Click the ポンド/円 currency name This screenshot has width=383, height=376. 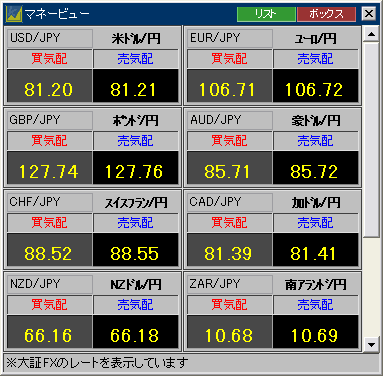[x=136, y=121]
